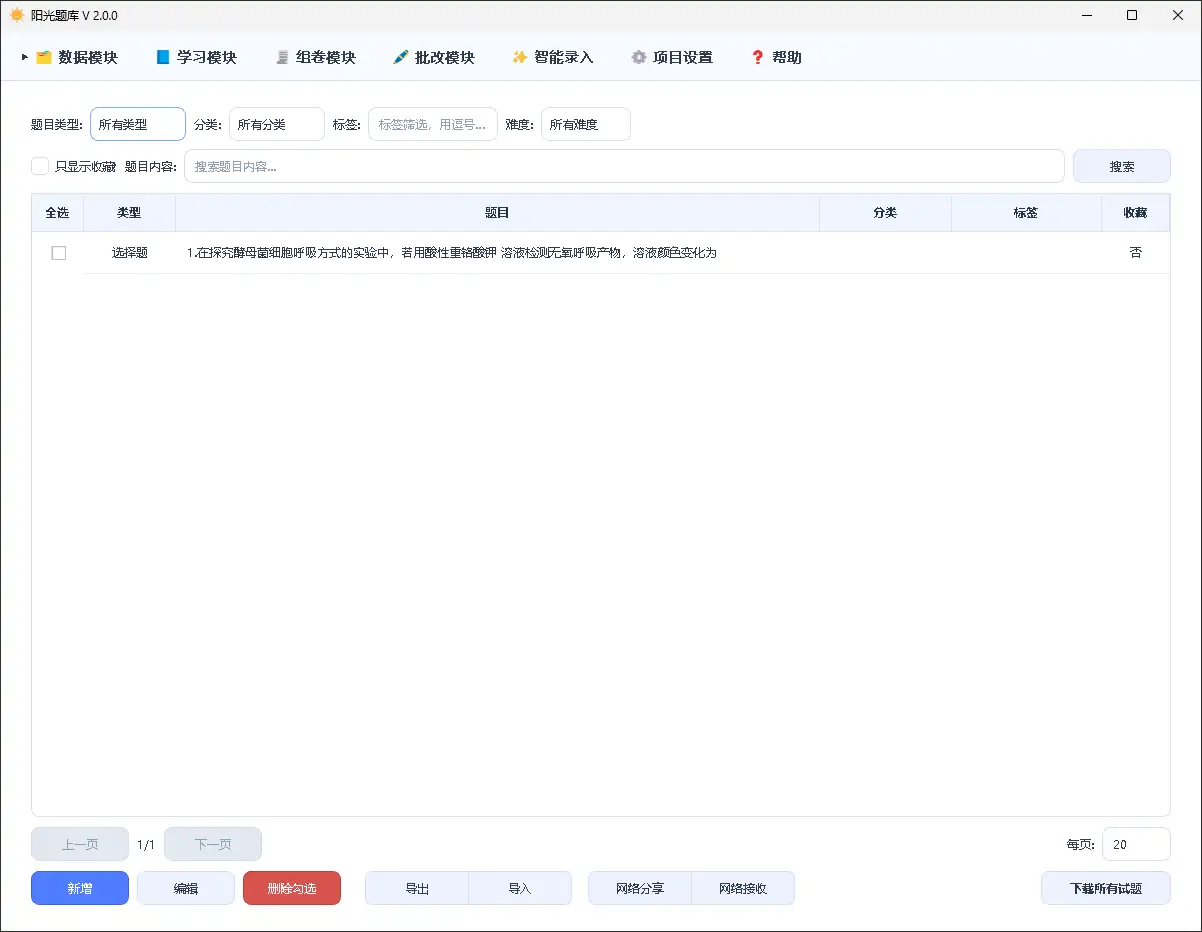Click the 网络分享 button
This screenshot has height=932, width=1202.
640,888
